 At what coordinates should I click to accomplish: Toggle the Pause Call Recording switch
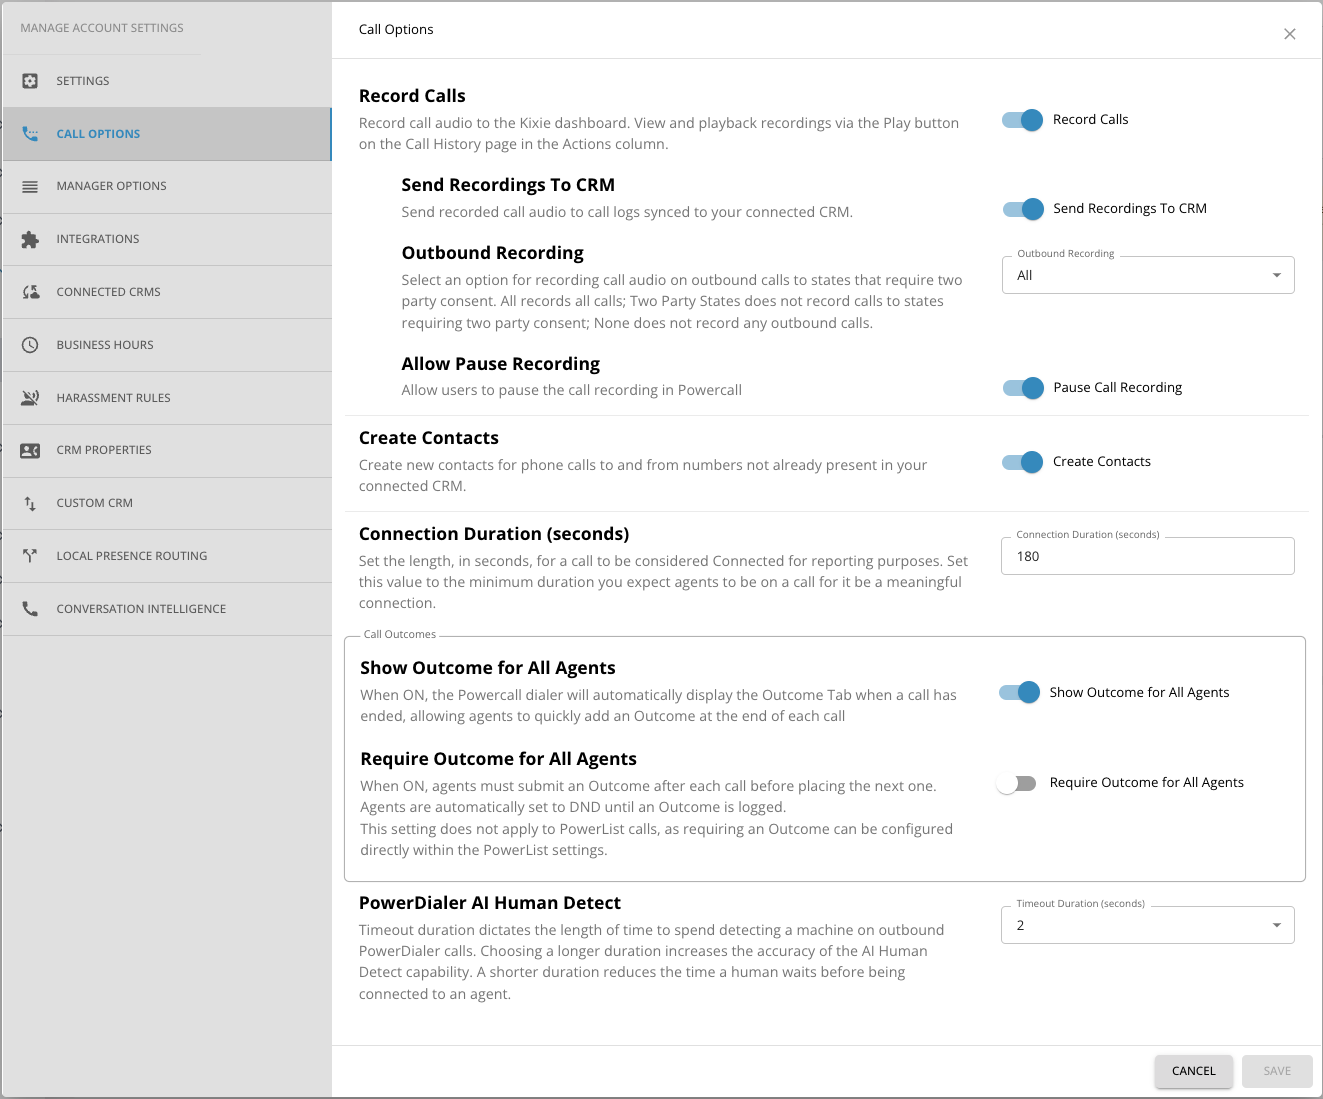(1023, 388)
